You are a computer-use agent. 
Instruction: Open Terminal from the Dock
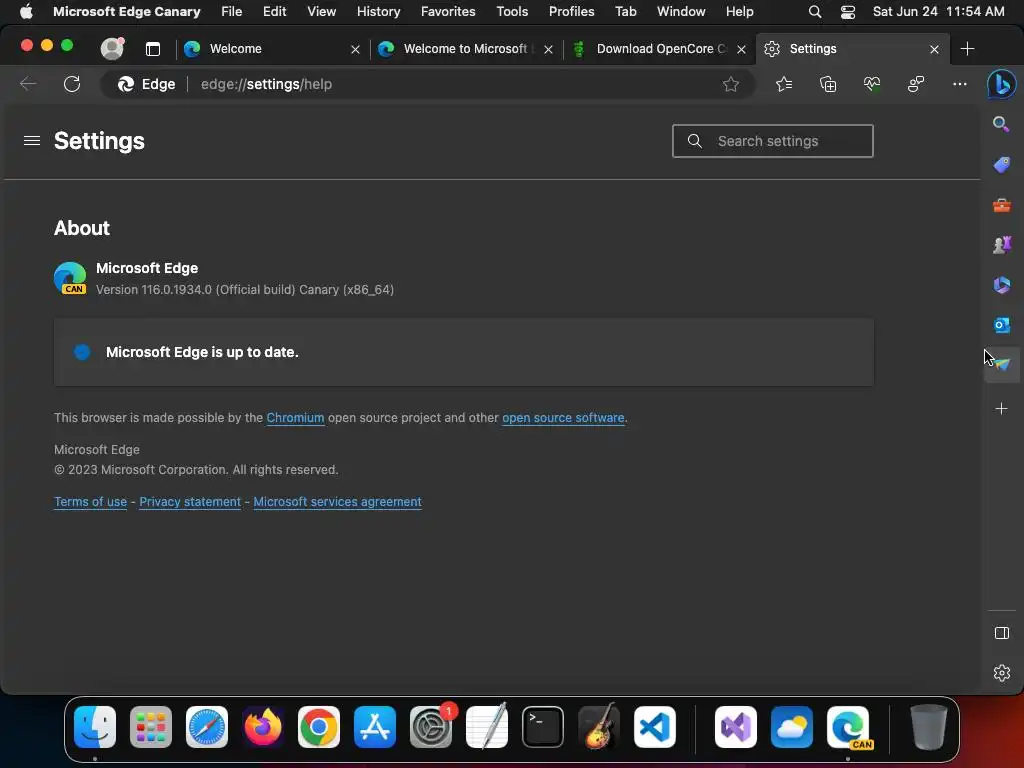pos(543,727)
